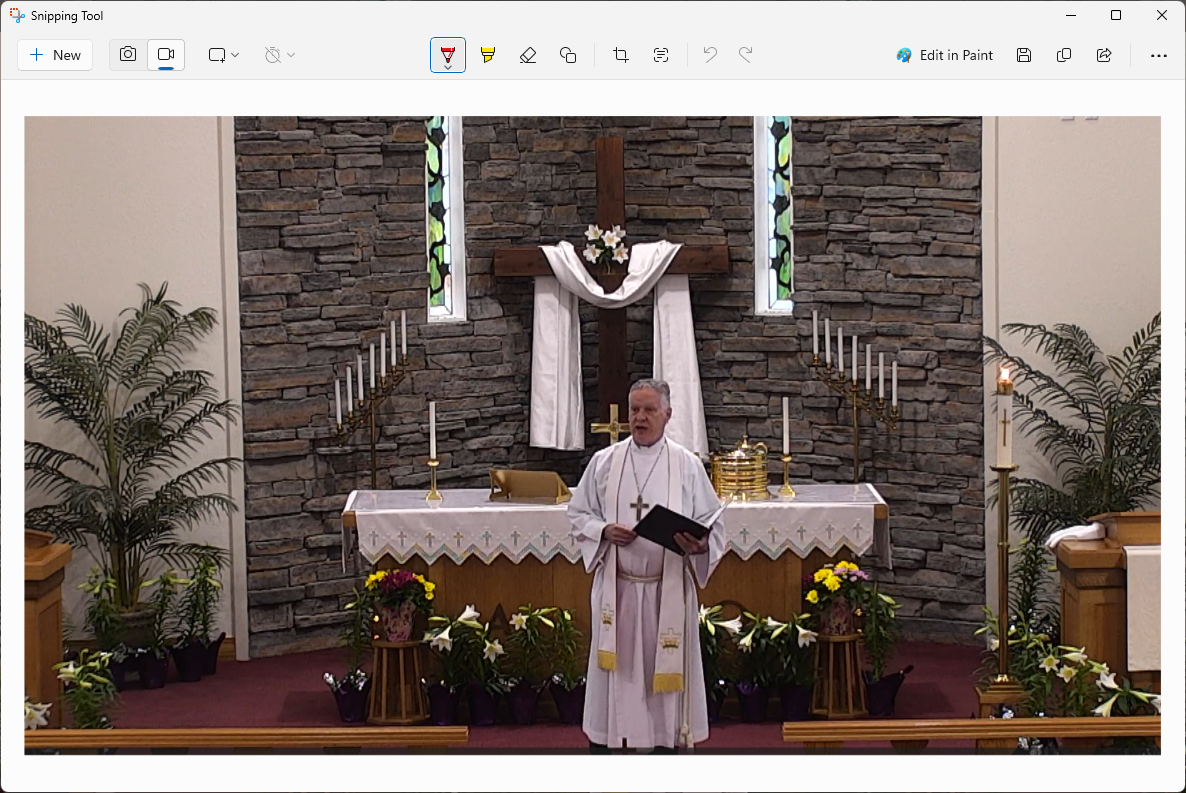Select the ballpoint pen tool

click(x=448, y=52)
